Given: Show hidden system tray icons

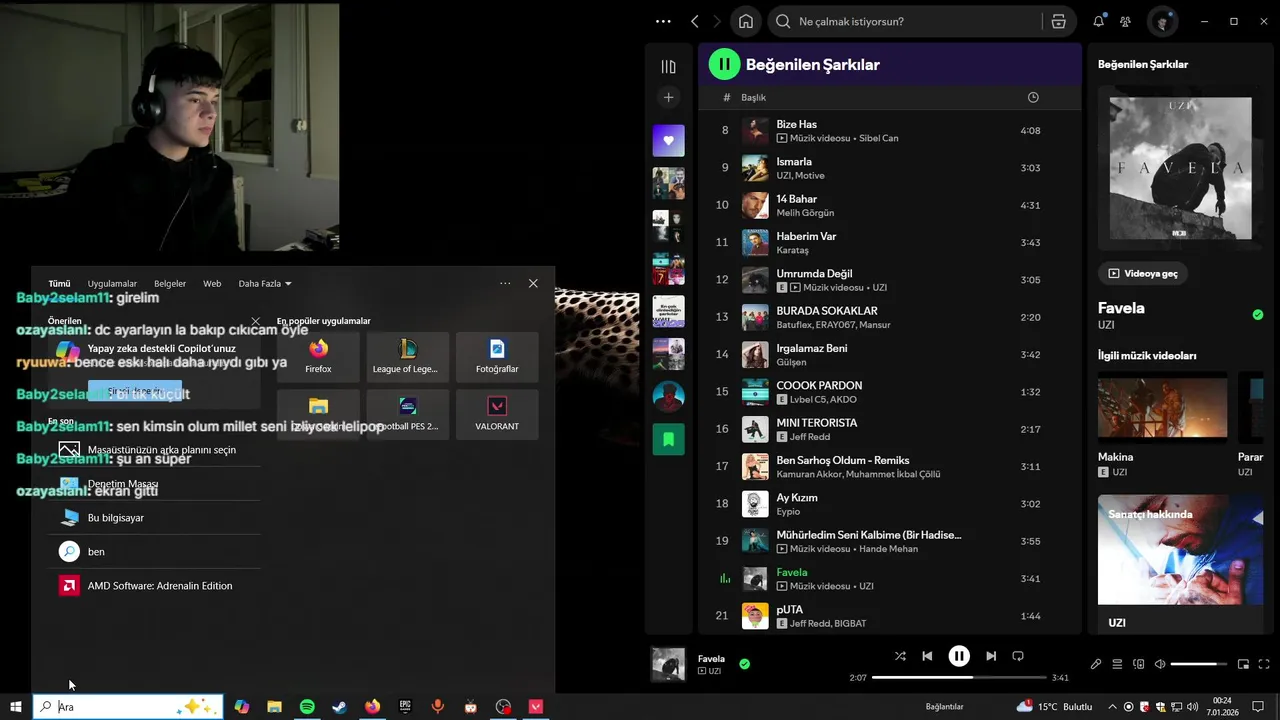Looking at the screenshot, I should point(1112,706).
